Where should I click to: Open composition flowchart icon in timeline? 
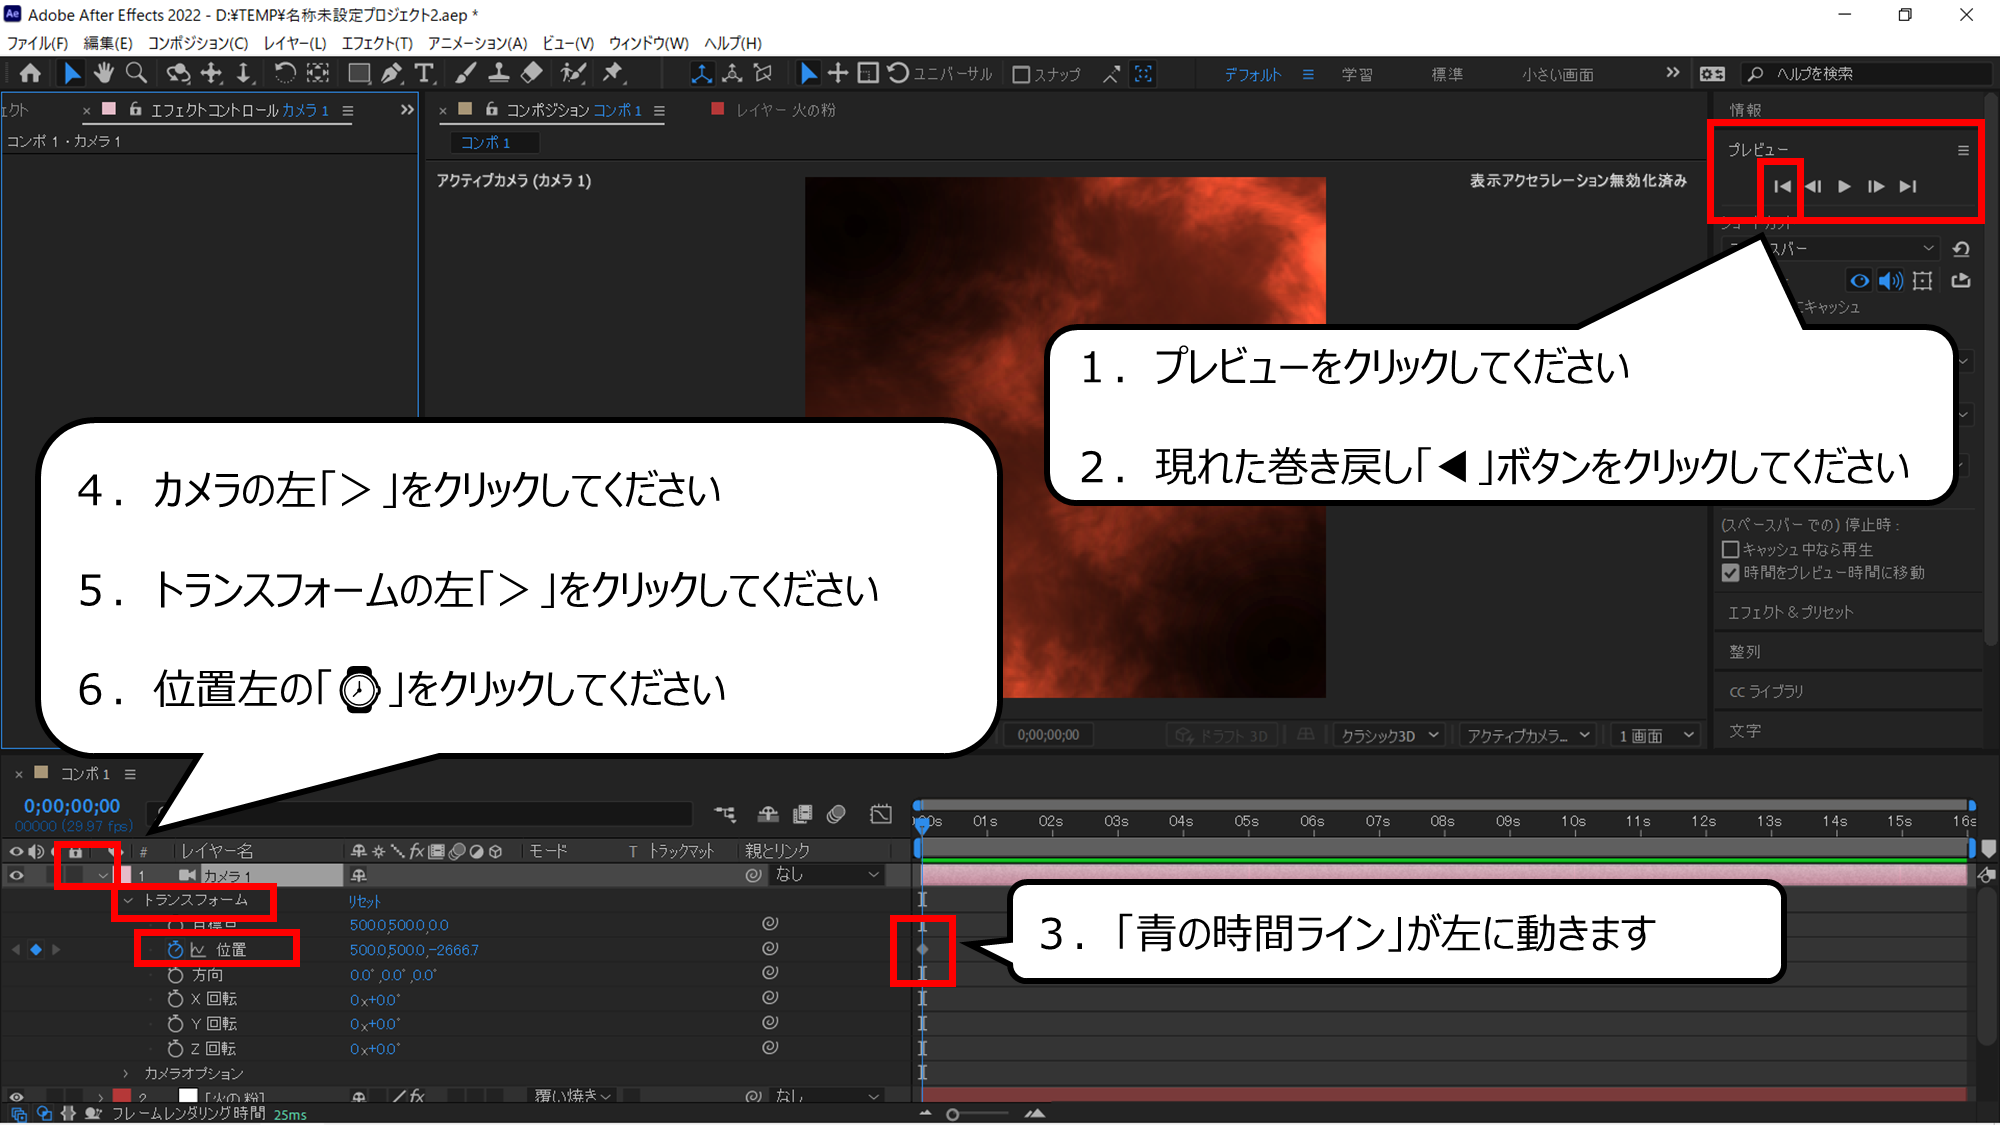(725, 814)
